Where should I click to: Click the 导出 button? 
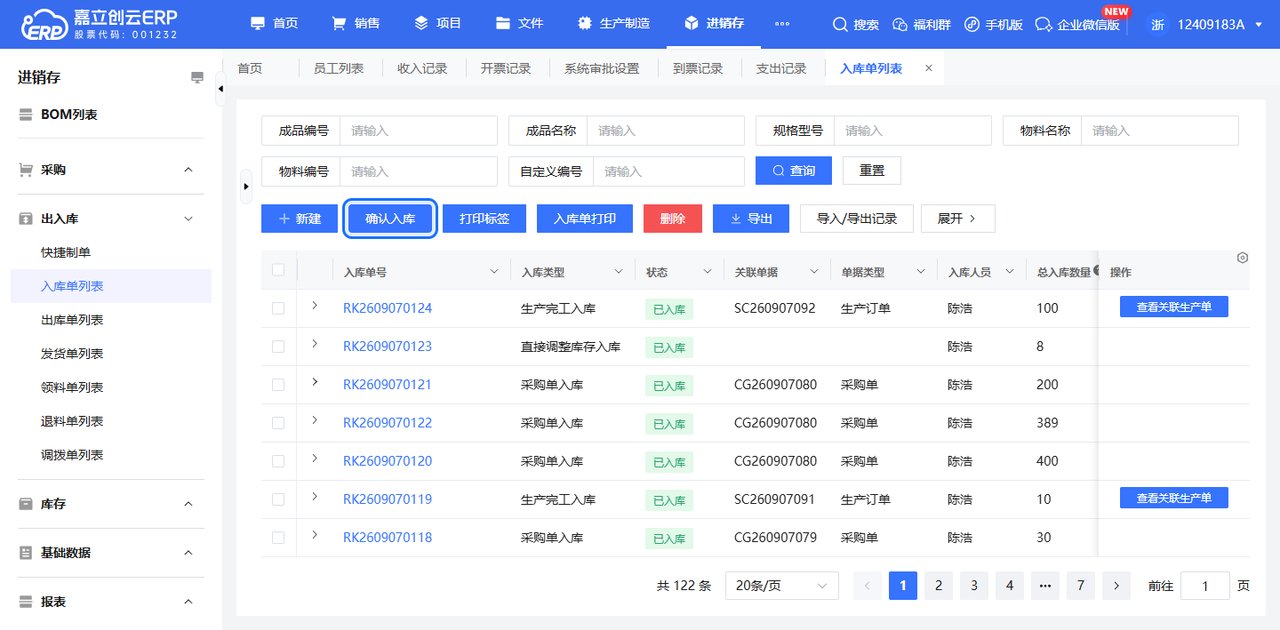pyautogui.click(x=751, y=218)
